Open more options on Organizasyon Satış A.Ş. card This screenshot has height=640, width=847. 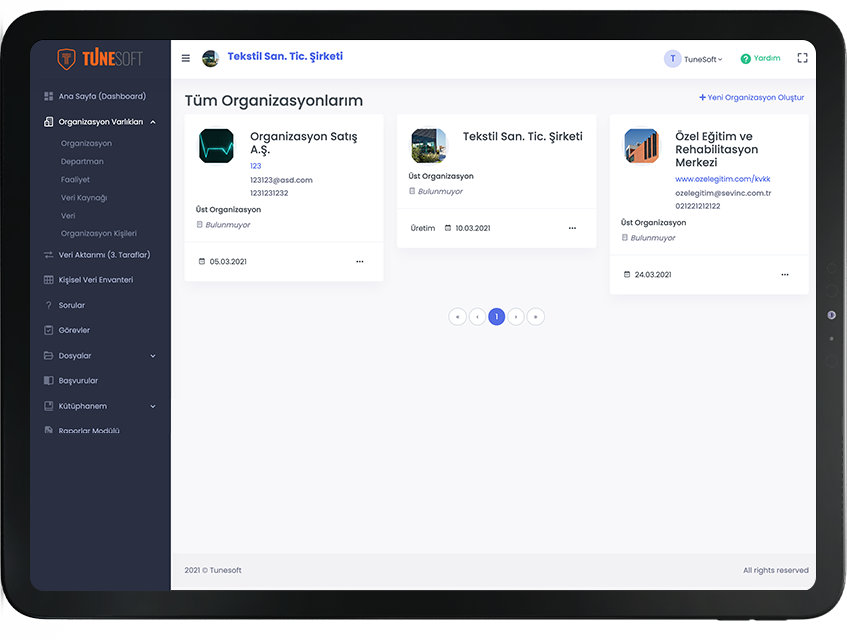pos(360,261)
